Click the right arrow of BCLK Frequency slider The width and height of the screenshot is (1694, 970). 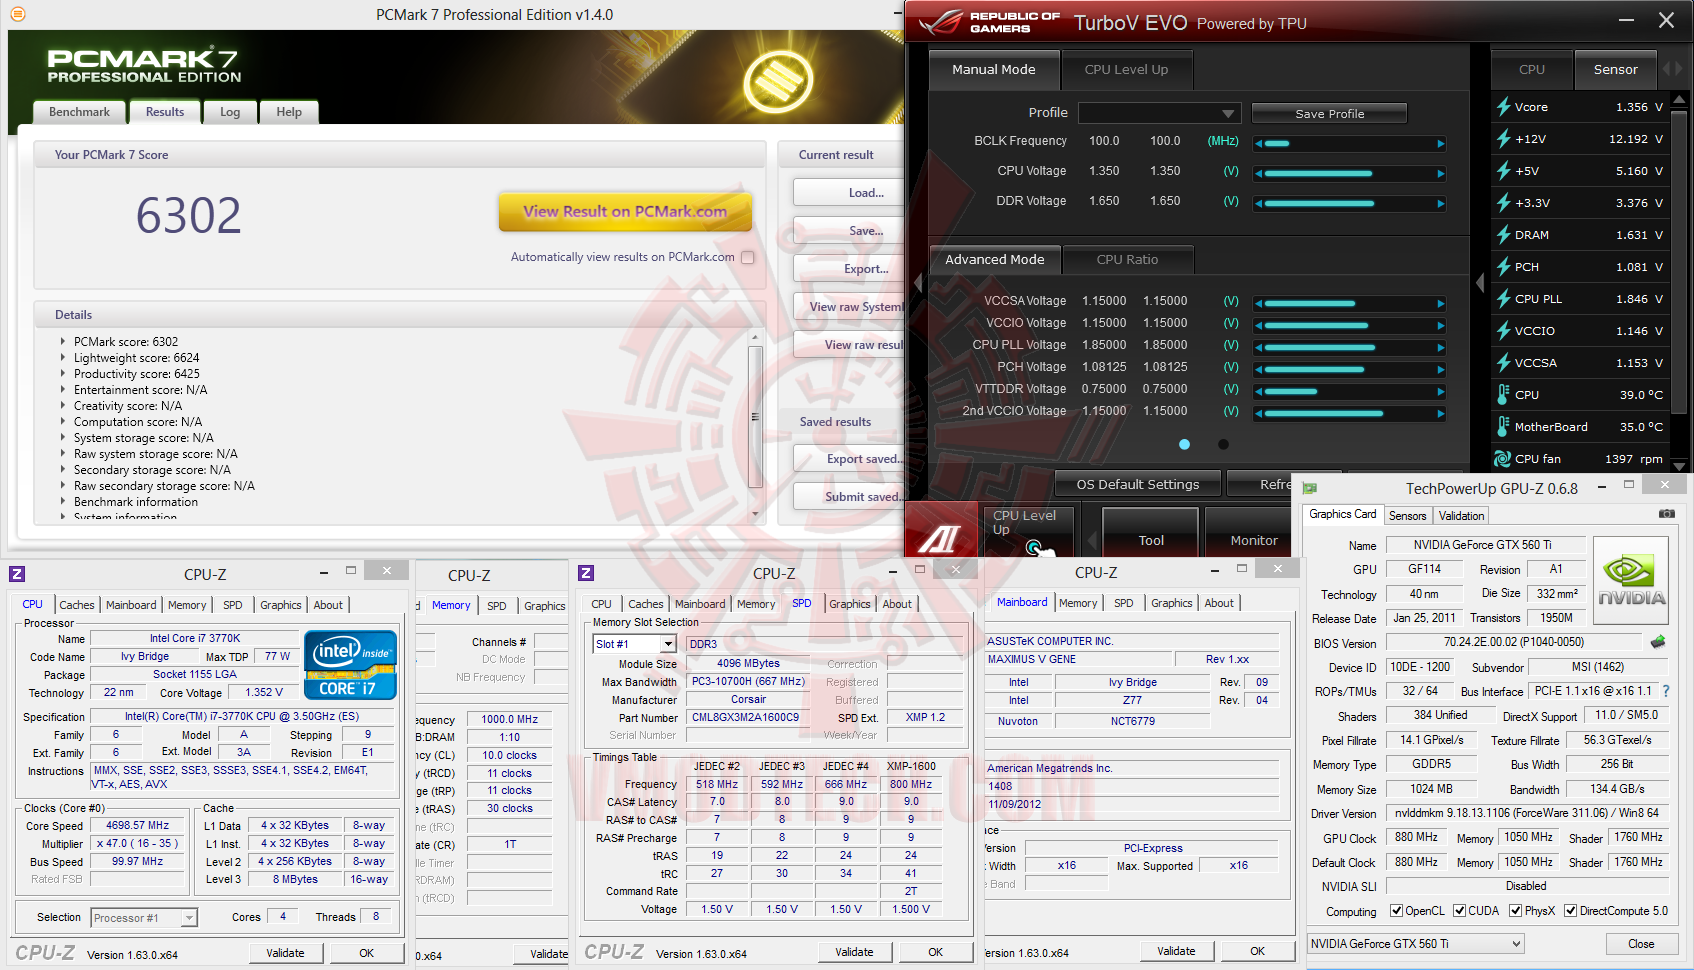click(x=1441, y=143)
